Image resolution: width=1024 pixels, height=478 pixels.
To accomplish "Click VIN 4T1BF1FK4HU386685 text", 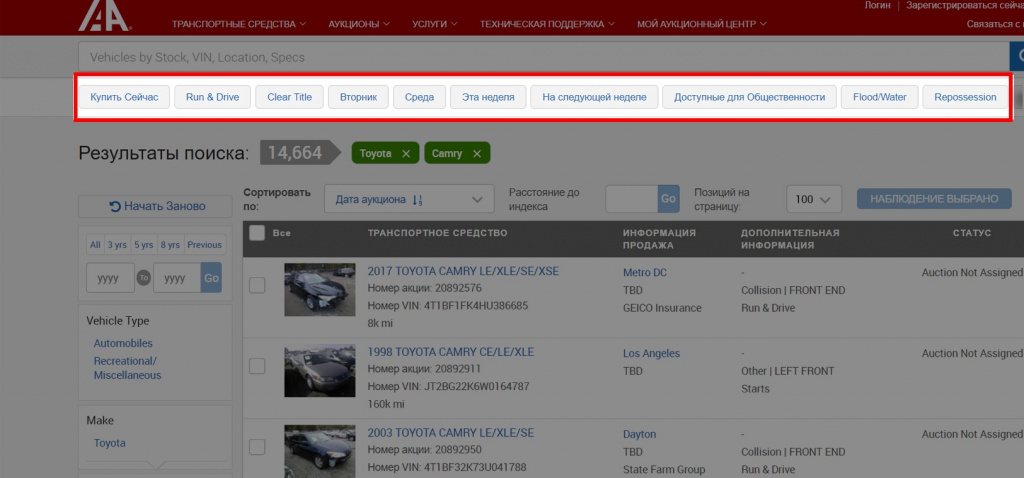I will tap(447, 306).
